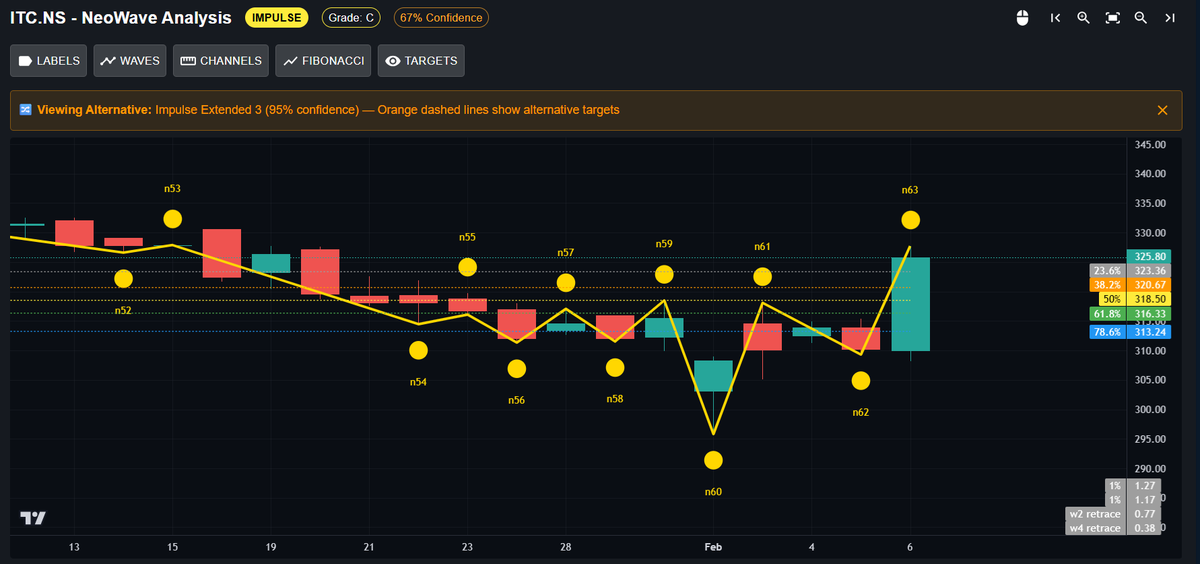1200x564 pixels.
Task: Click the 13 date axis label
Action: [x=74, y=547]
